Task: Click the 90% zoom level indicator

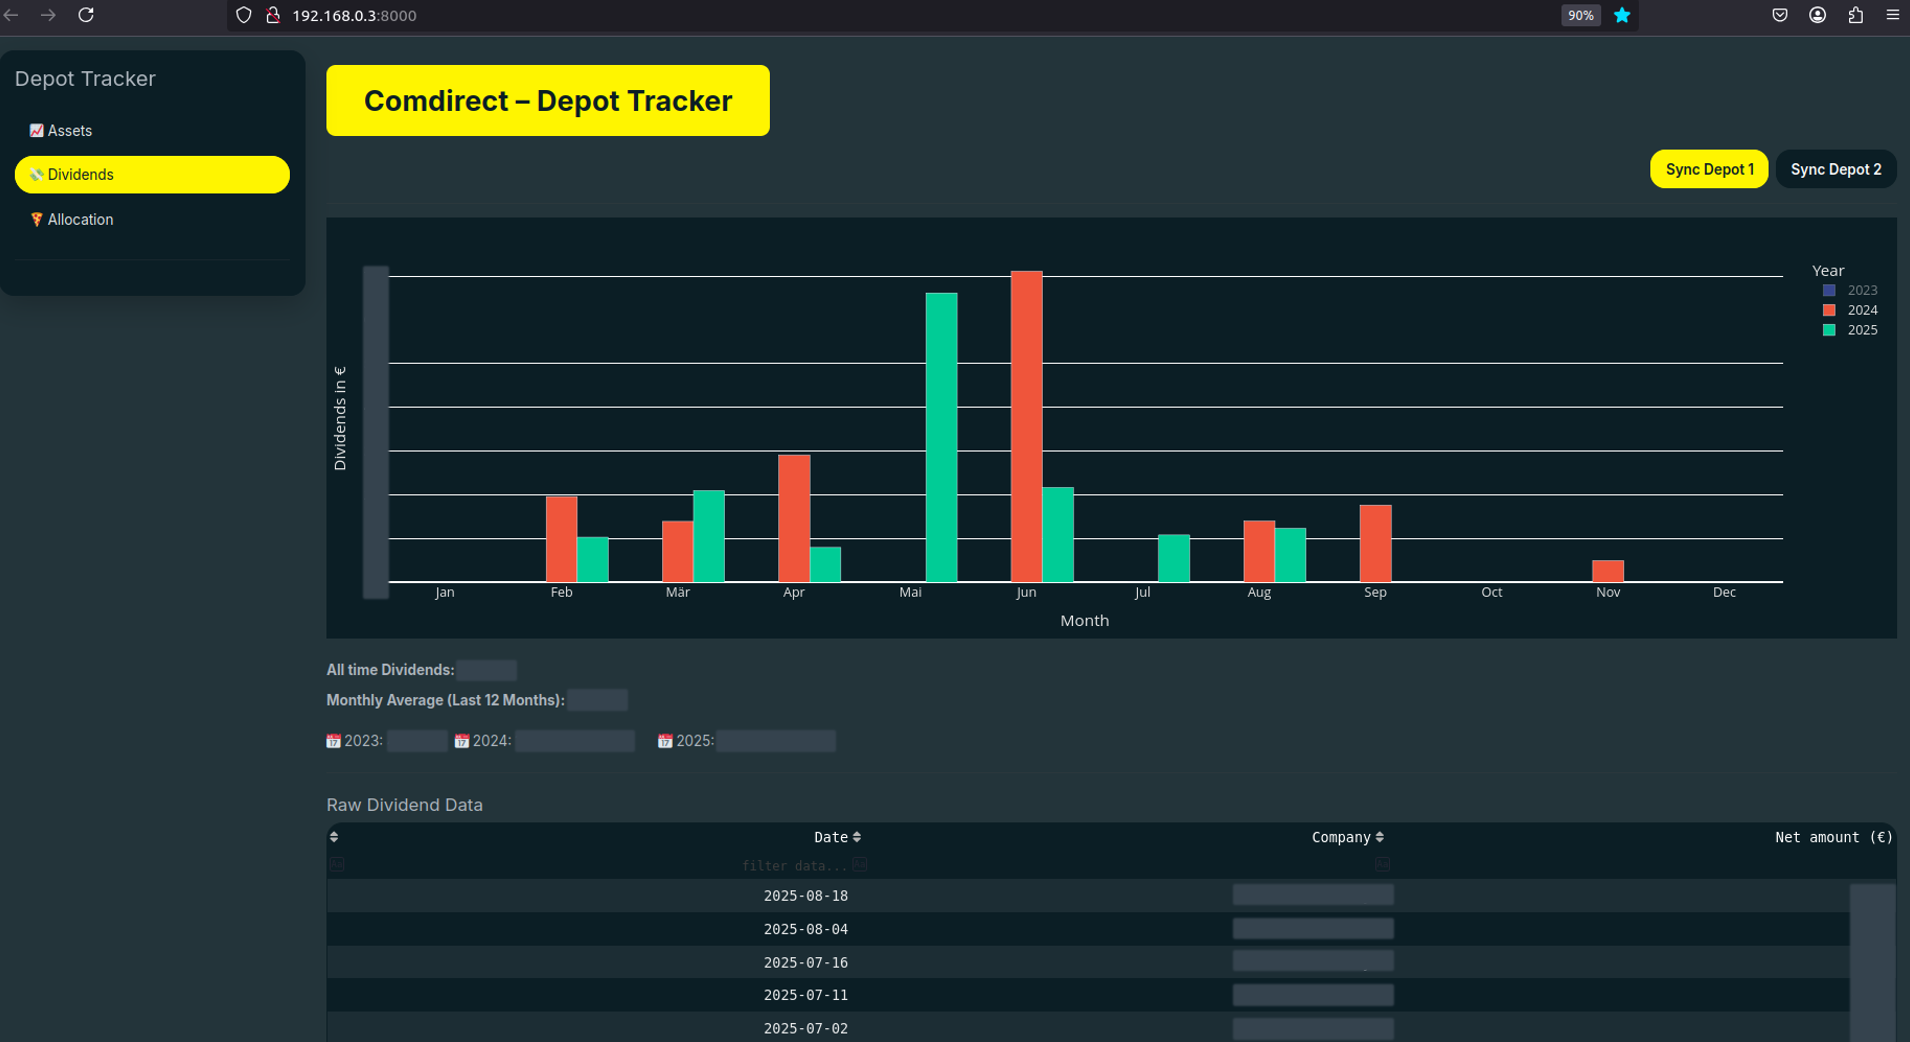Action: point(1580,15)
